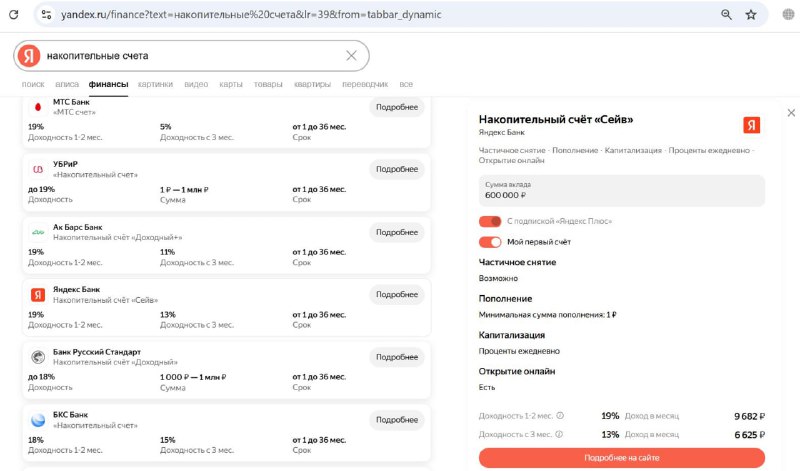Click the УБРиР bank name
This screenshot has height=471, width=800.
[65, 164]
